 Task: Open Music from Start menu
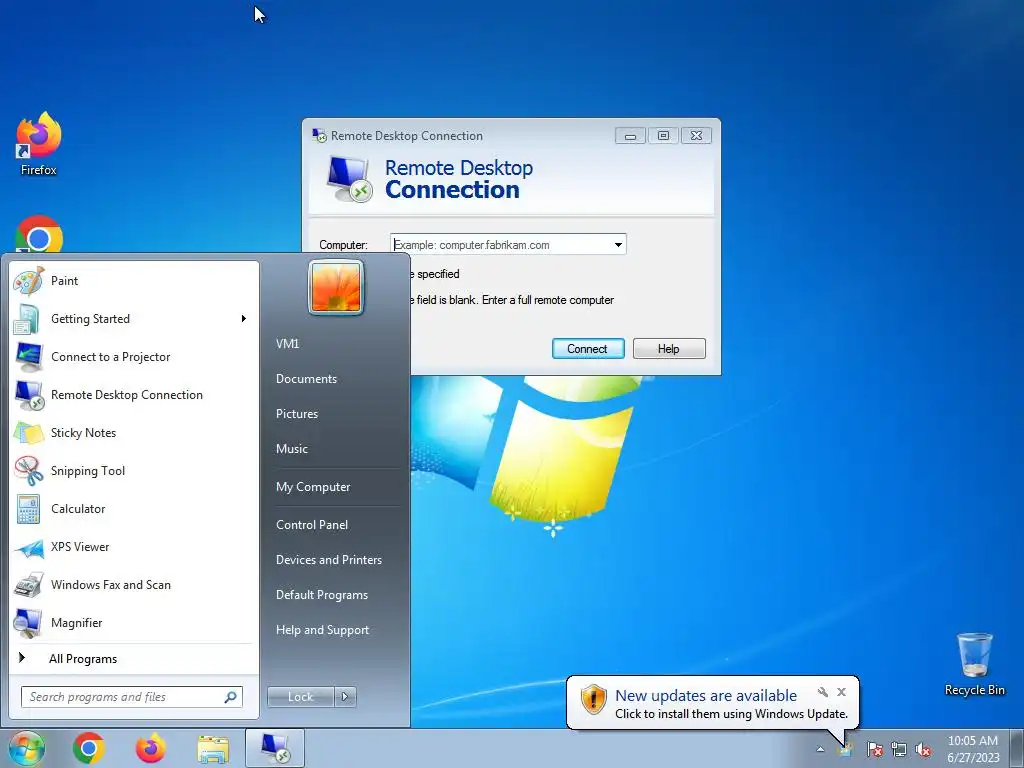tap(292, 449)
